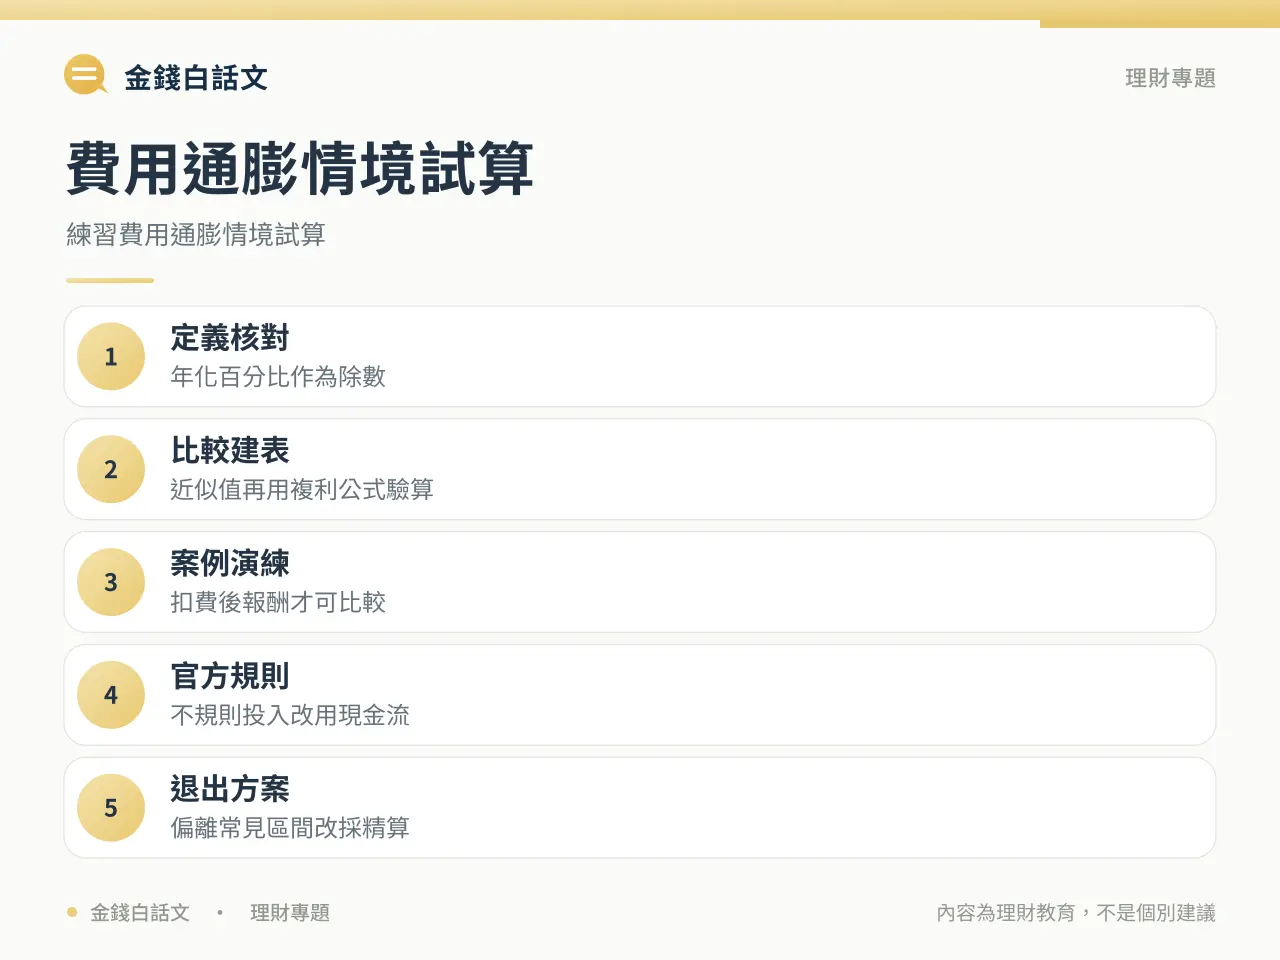This screenshot has height=960, width=1280.
Task: Click the footer 金錢白話文 text
Action: [x=140, y=913]
